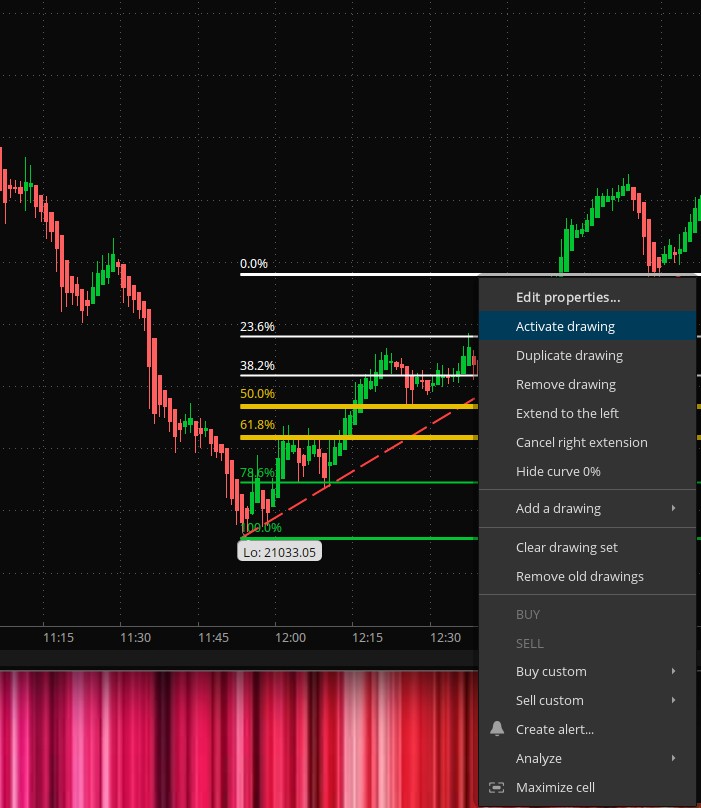Choose Remove old drawings
Screen dimensions: 701x808
pyautogui.click(x=587, y=576)
